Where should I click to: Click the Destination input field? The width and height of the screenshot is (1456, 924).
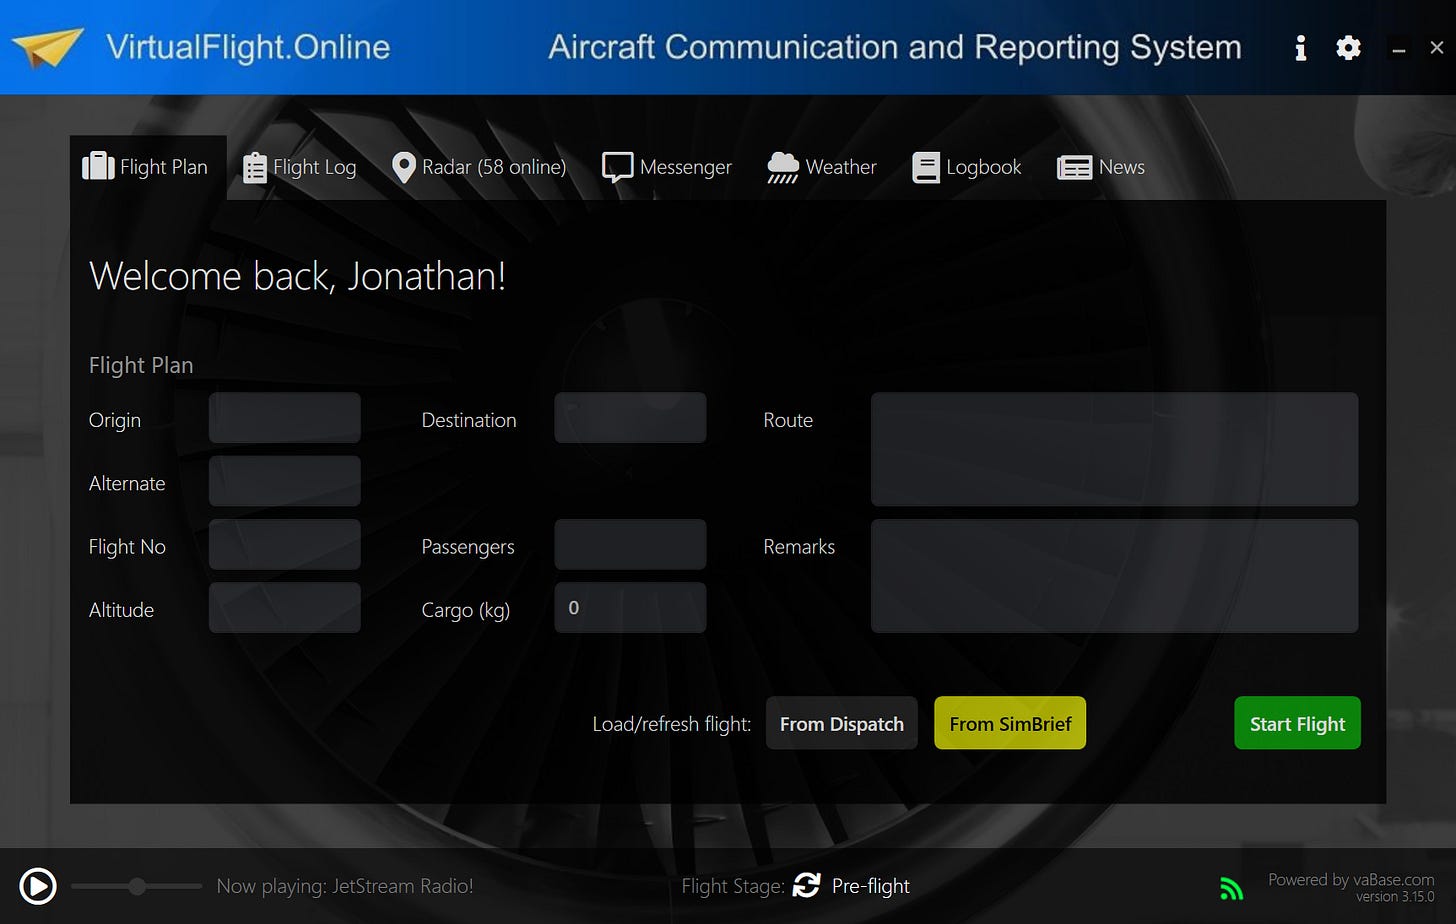coord(630,418)
